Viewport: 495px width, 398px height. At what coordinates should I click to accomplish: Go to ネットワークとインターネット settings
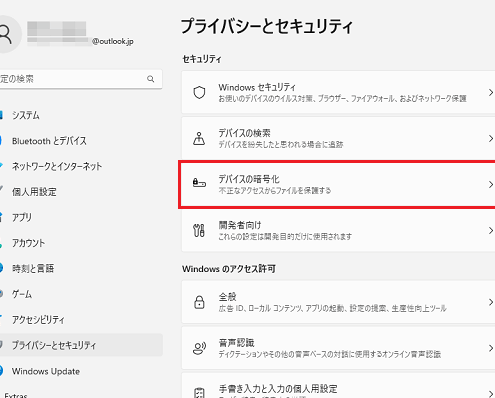pos(57,166)
